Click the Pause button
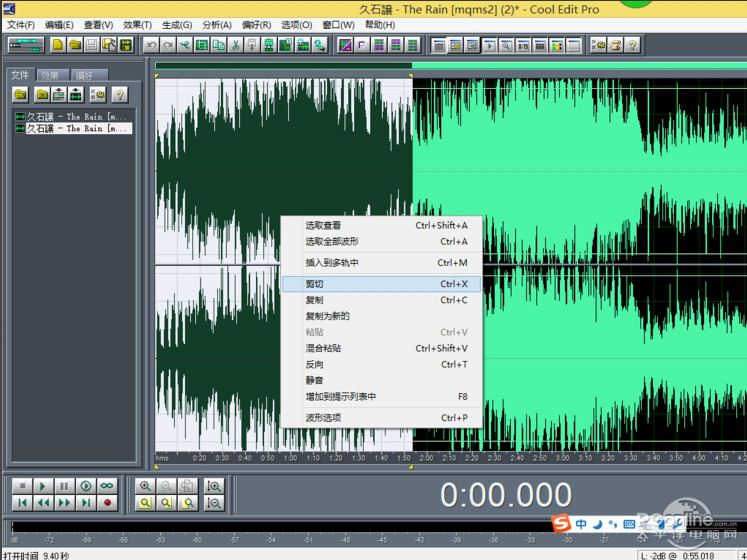This screenshot has width=747, height=560. tap(64, 486)
